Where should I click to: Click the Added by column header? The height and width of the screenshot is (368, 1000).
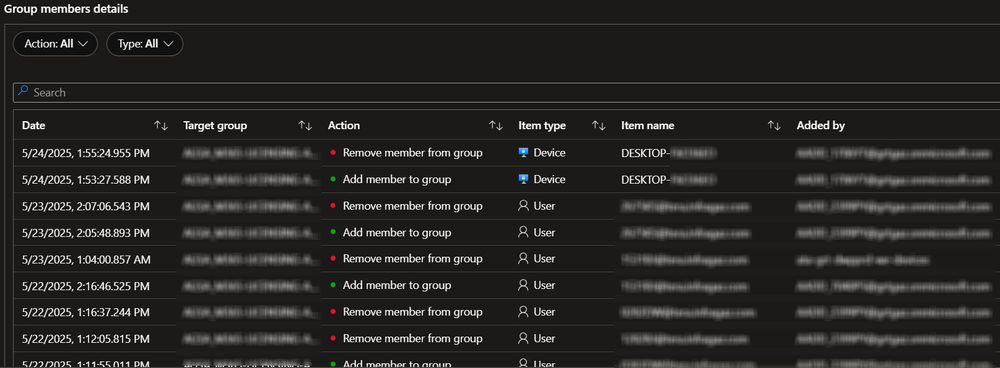point(821,126)
